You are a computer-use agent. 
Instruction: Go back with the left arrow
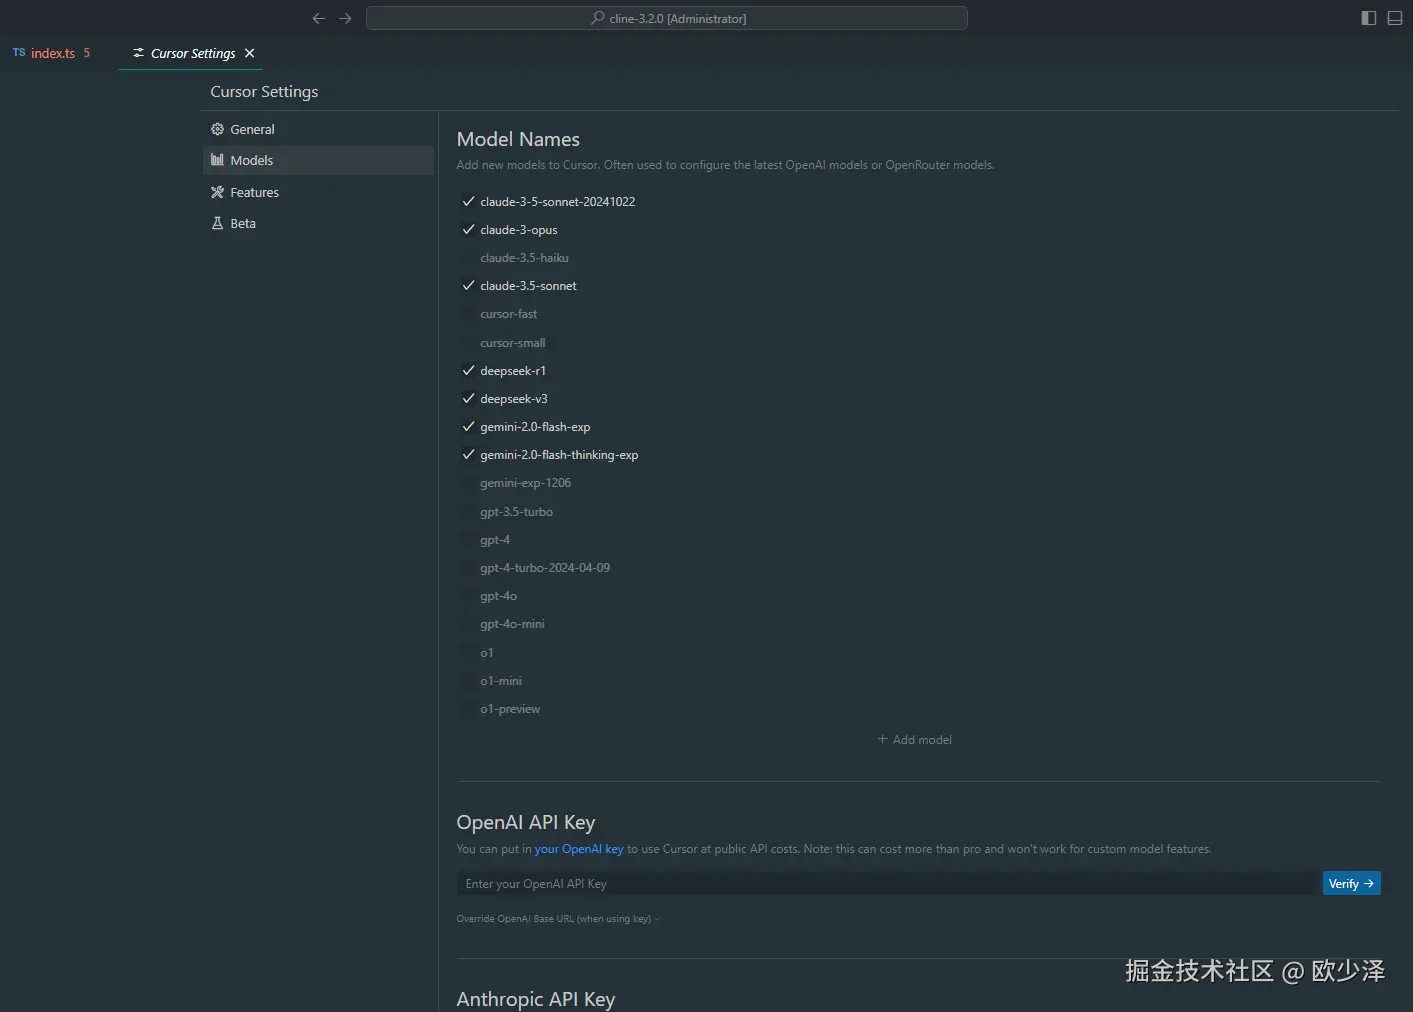(319, 18)
